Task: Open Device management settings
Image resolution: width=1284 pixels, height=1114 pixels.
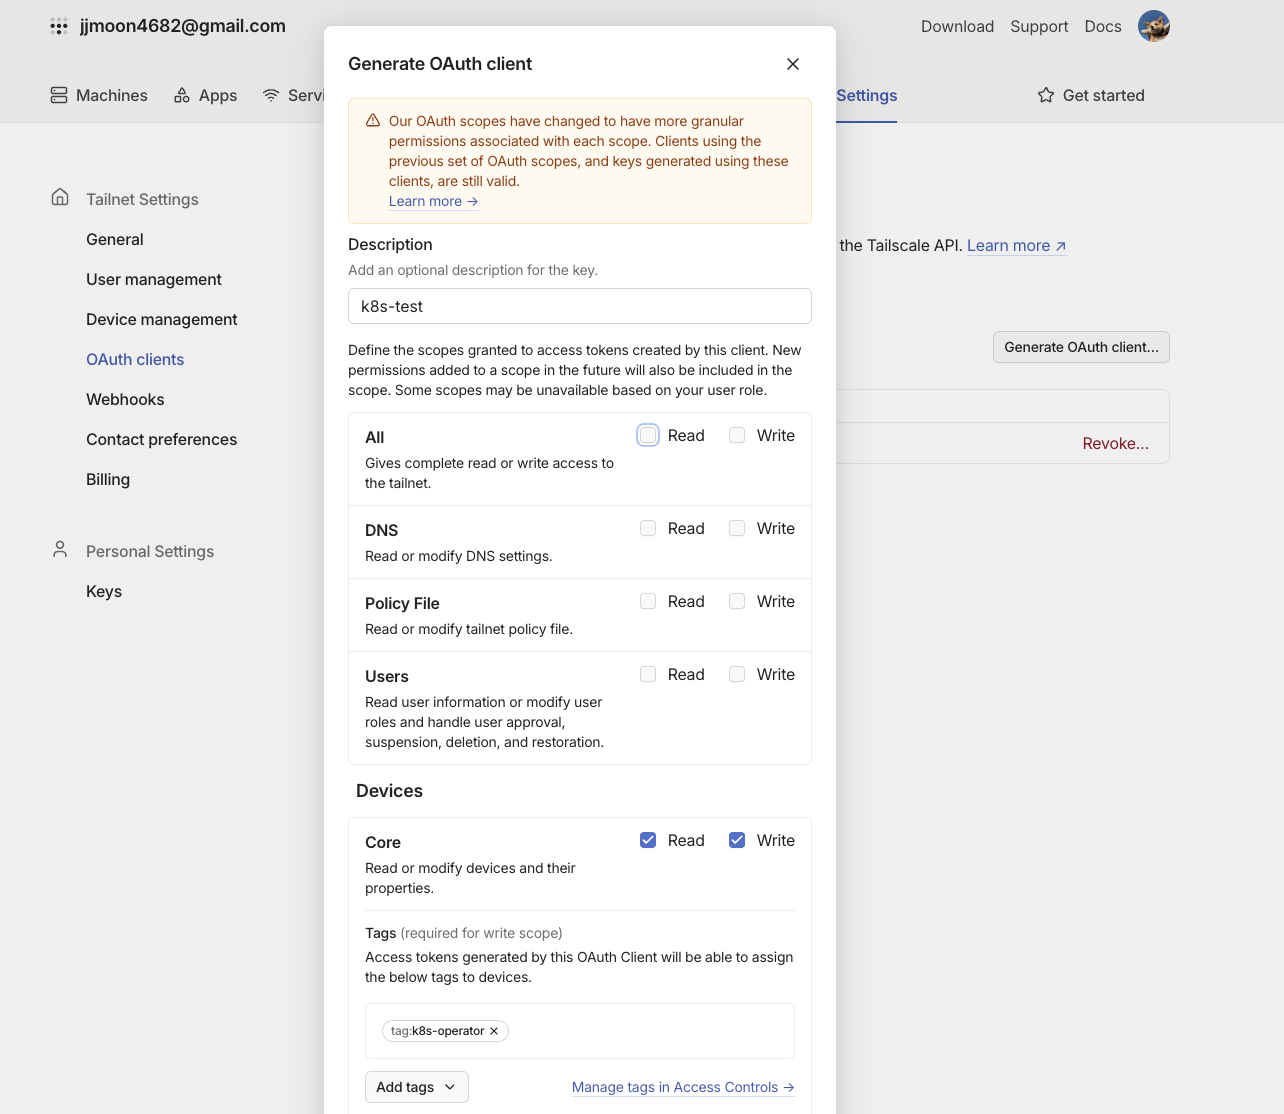Action: (x=162, y=319)
